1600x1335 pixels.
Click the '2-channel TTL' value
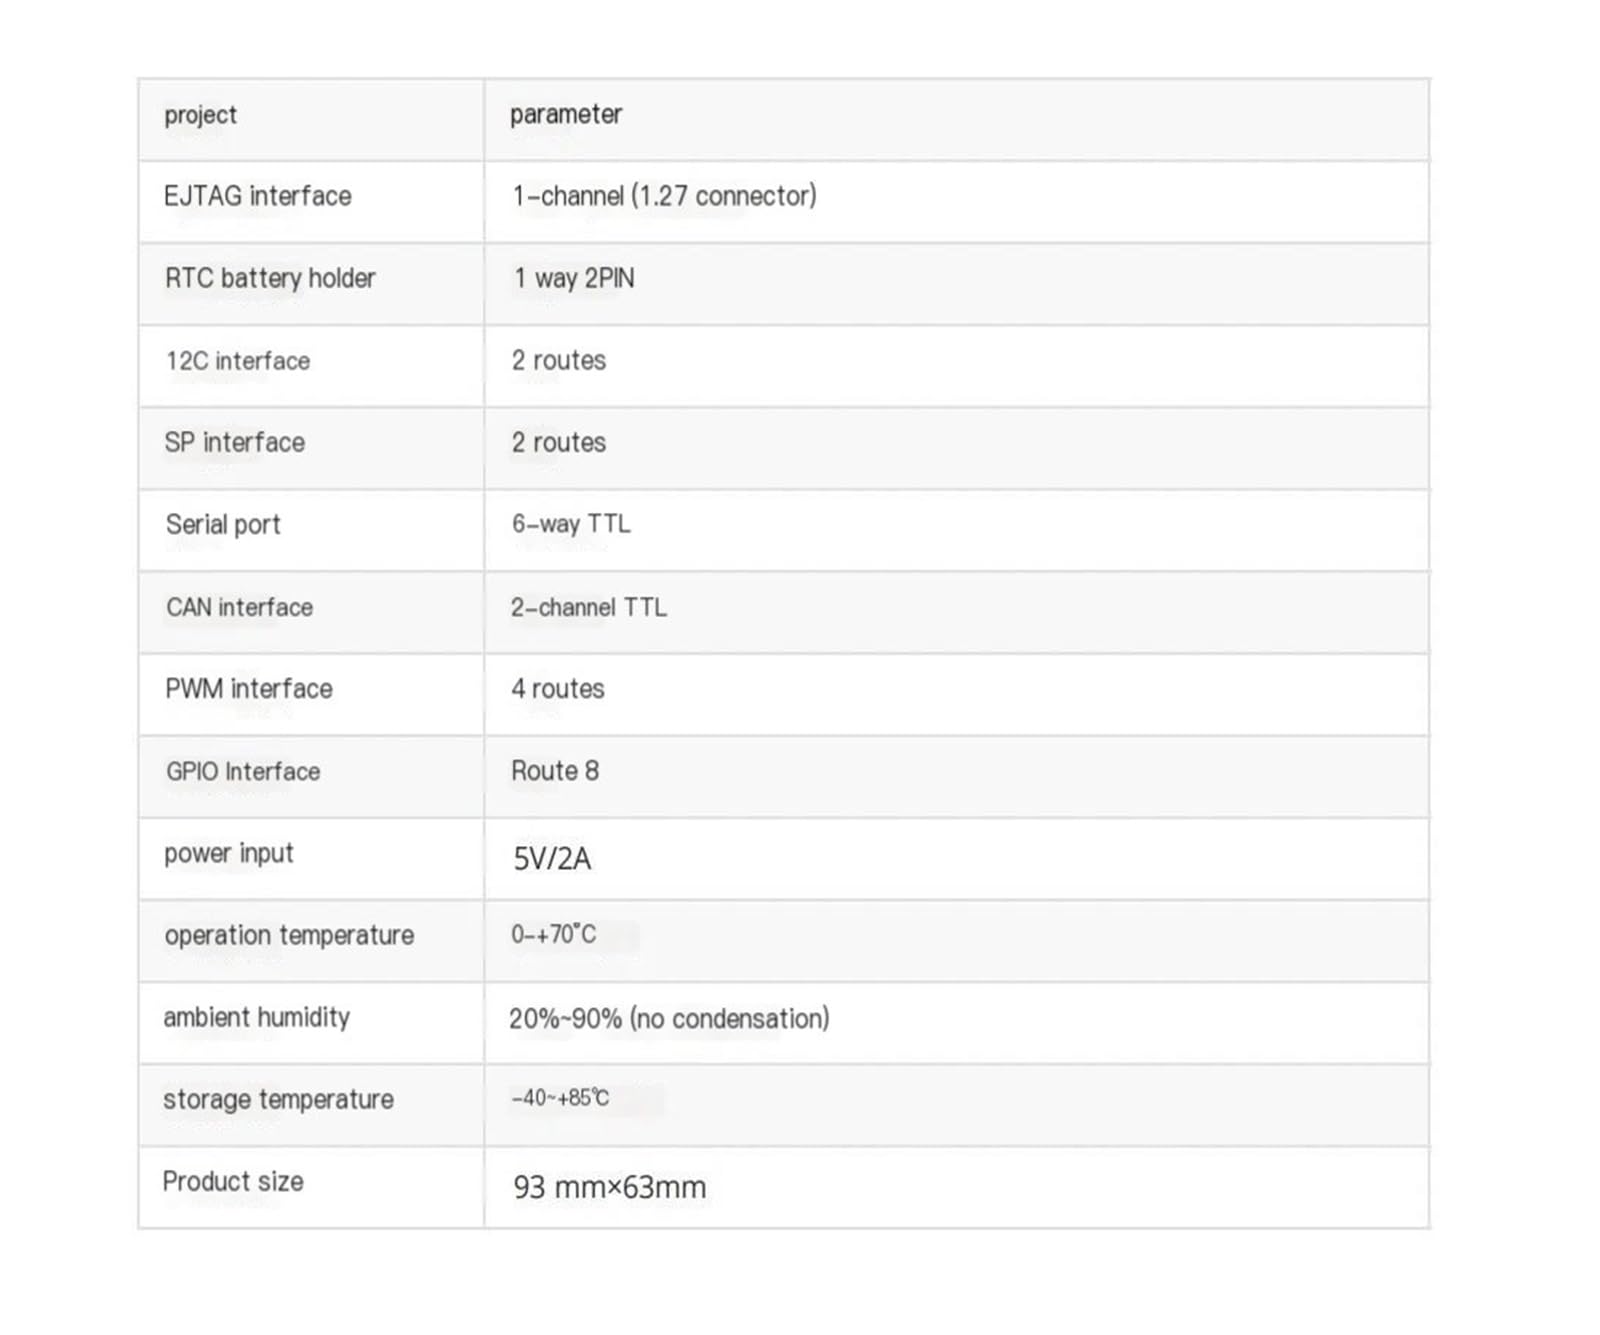click(x=589, y=607)
